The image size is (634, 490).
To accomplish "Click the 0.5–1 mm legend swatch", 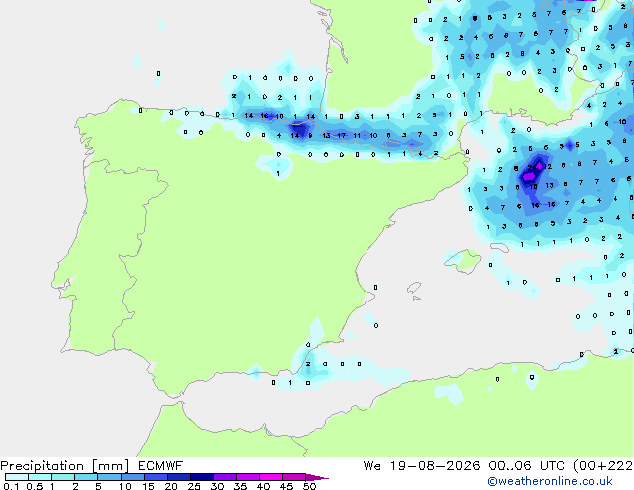I will click(x=40, y=477).
